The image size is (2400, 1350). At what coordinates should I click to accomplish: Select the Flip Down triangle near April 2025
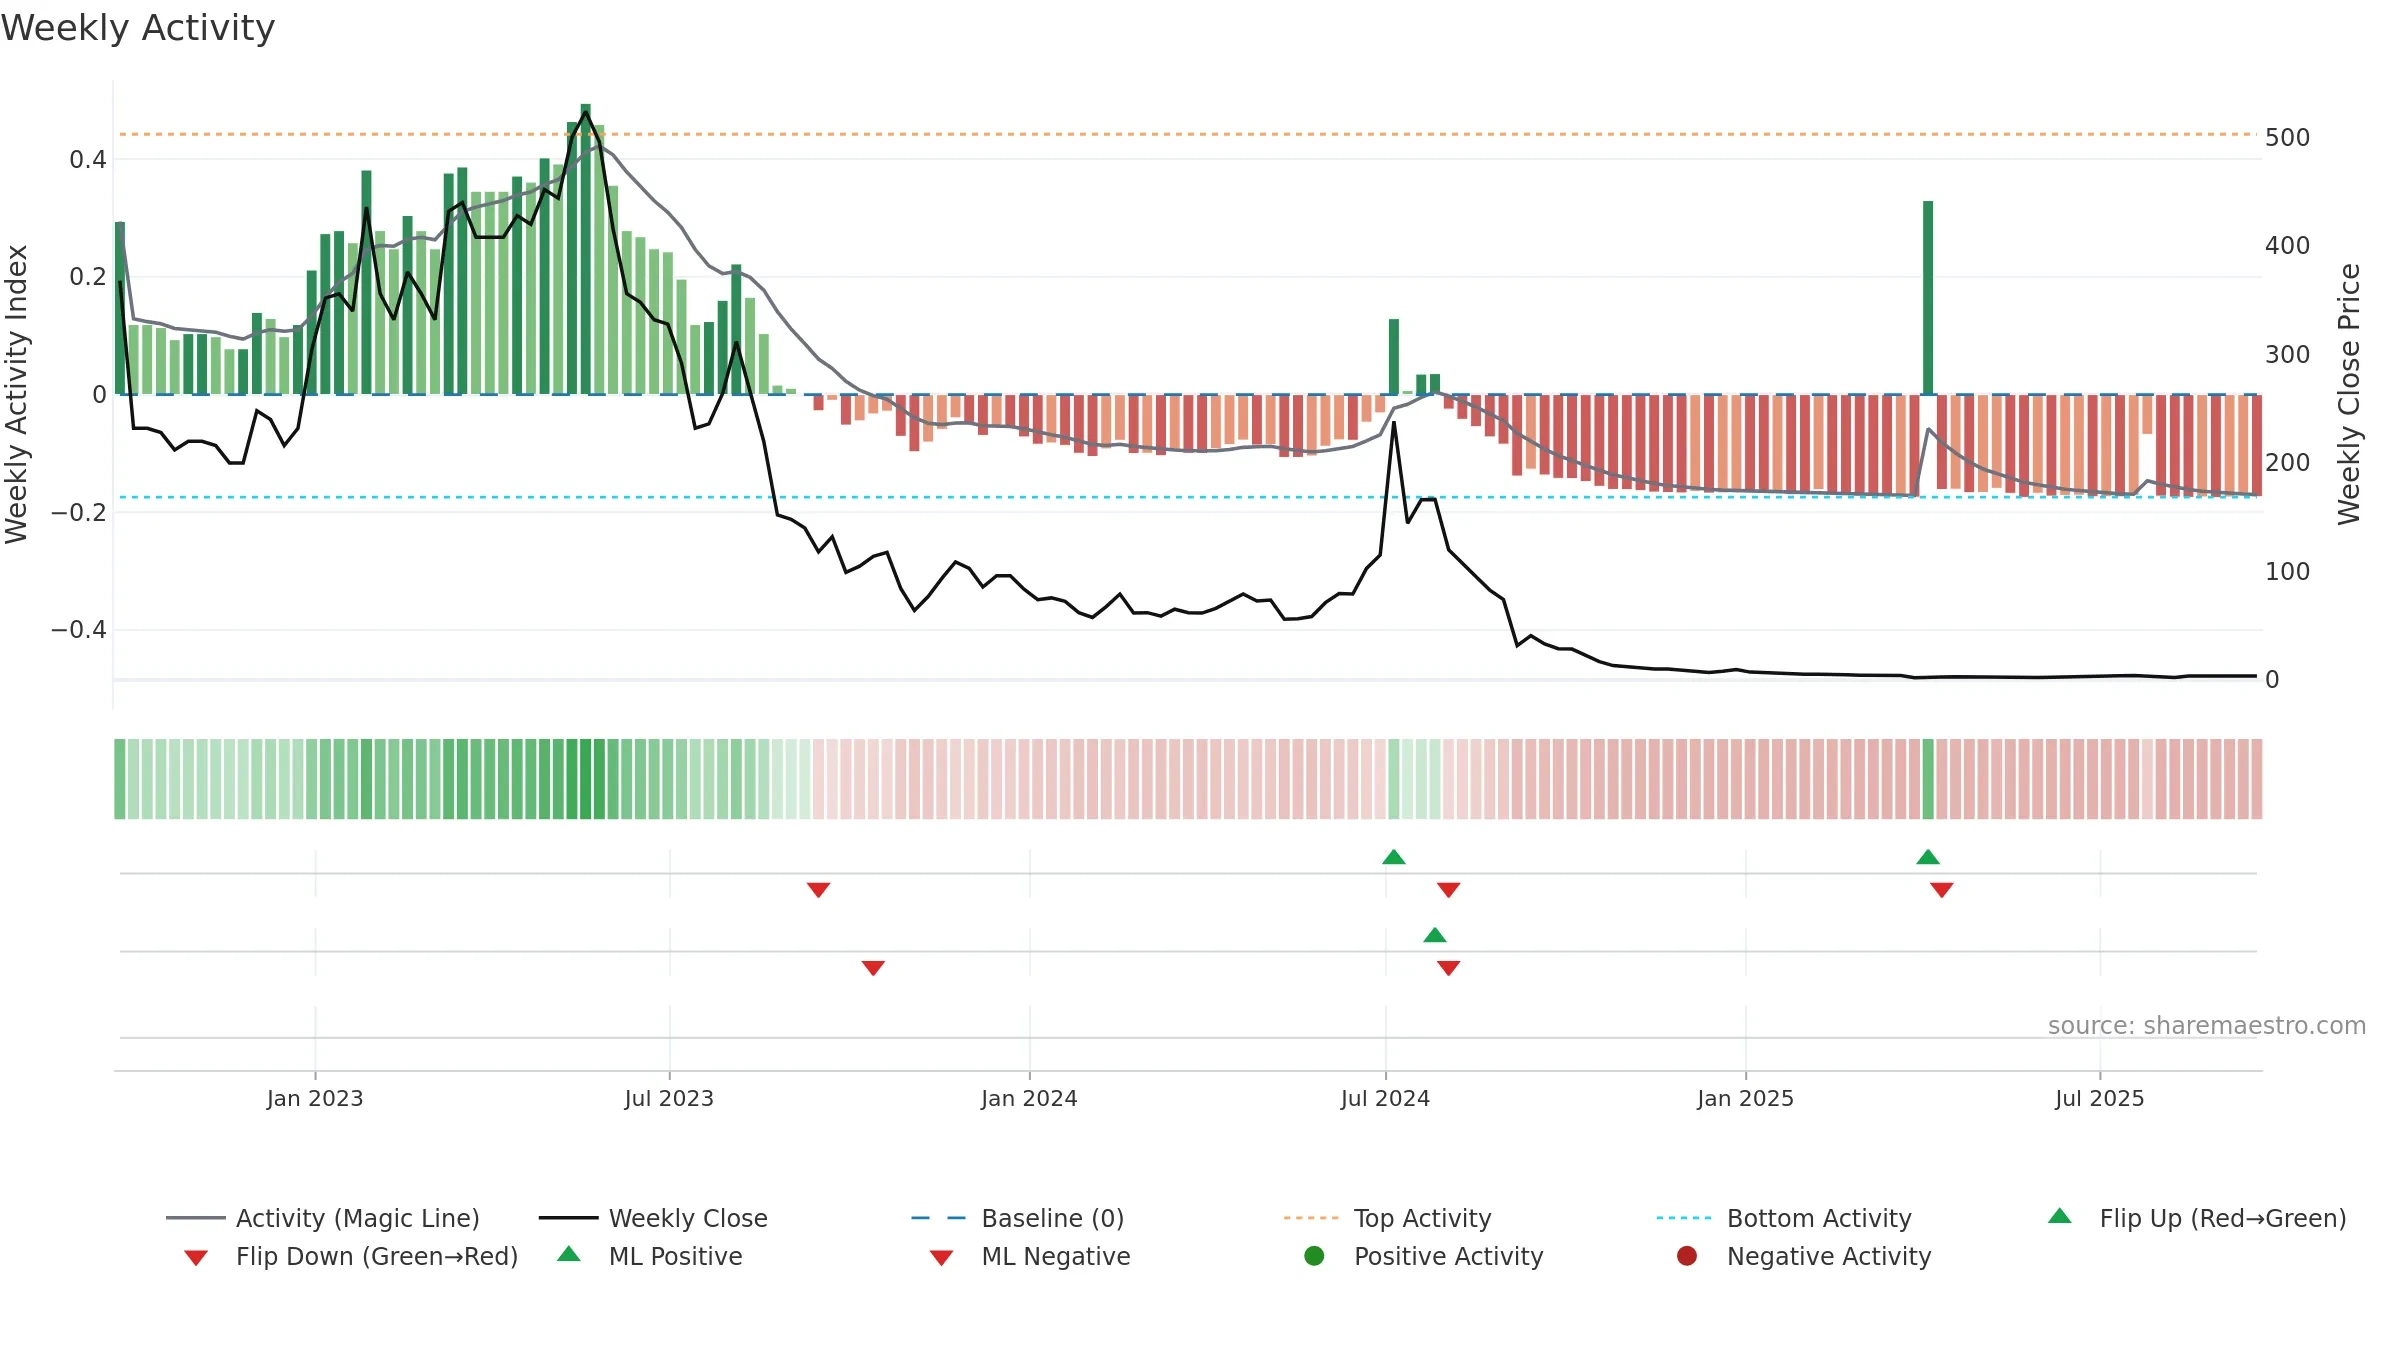click(1942, 890)
